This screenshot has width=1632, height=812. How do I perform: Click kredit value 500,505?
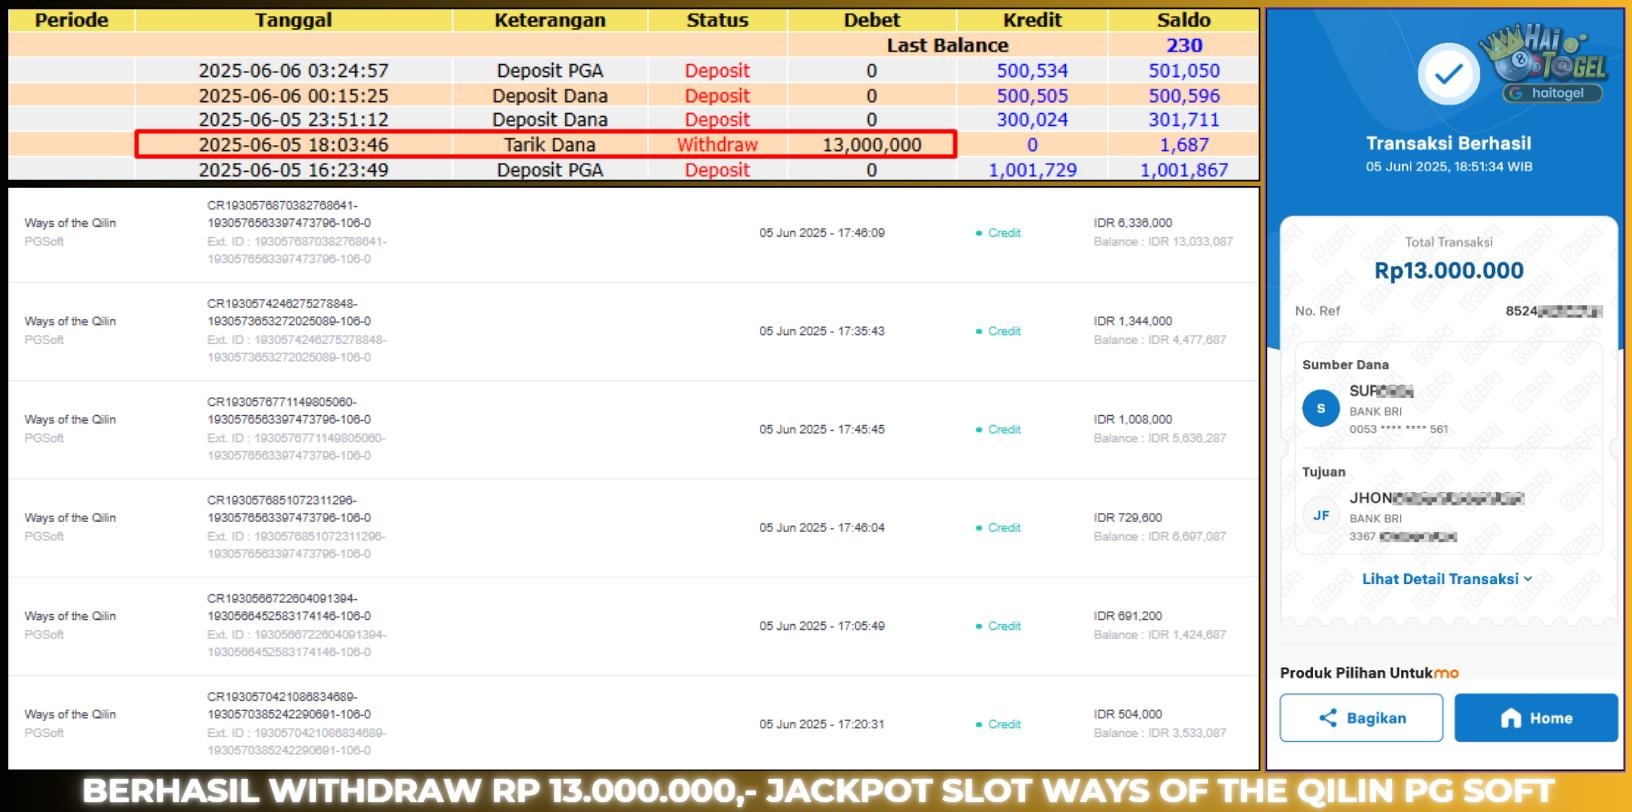[x=1032, y=96]
